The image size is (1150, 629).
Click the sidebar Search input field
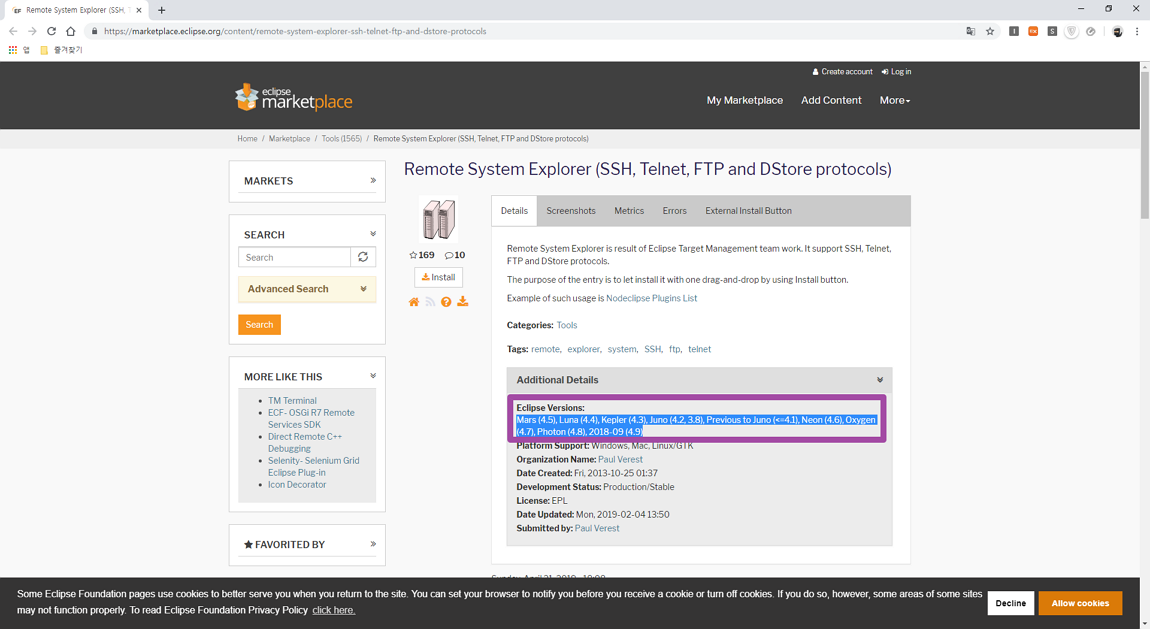294,257
